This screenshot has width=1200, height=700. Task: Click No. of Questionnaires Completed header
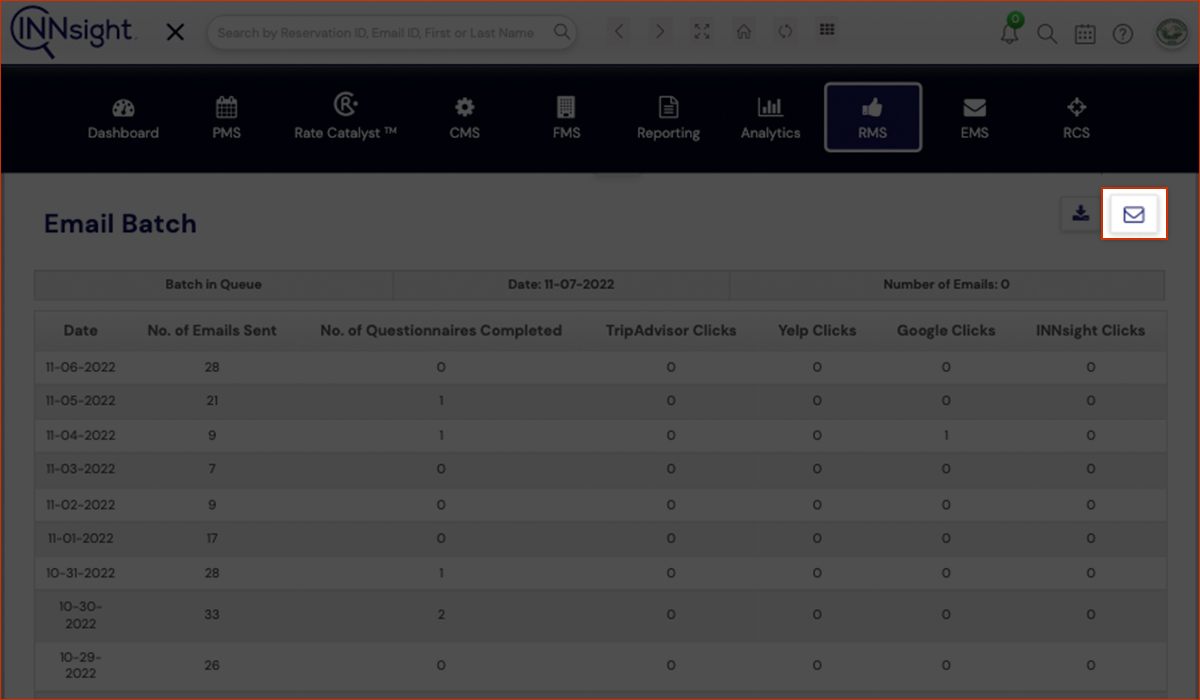coord(441,330)
